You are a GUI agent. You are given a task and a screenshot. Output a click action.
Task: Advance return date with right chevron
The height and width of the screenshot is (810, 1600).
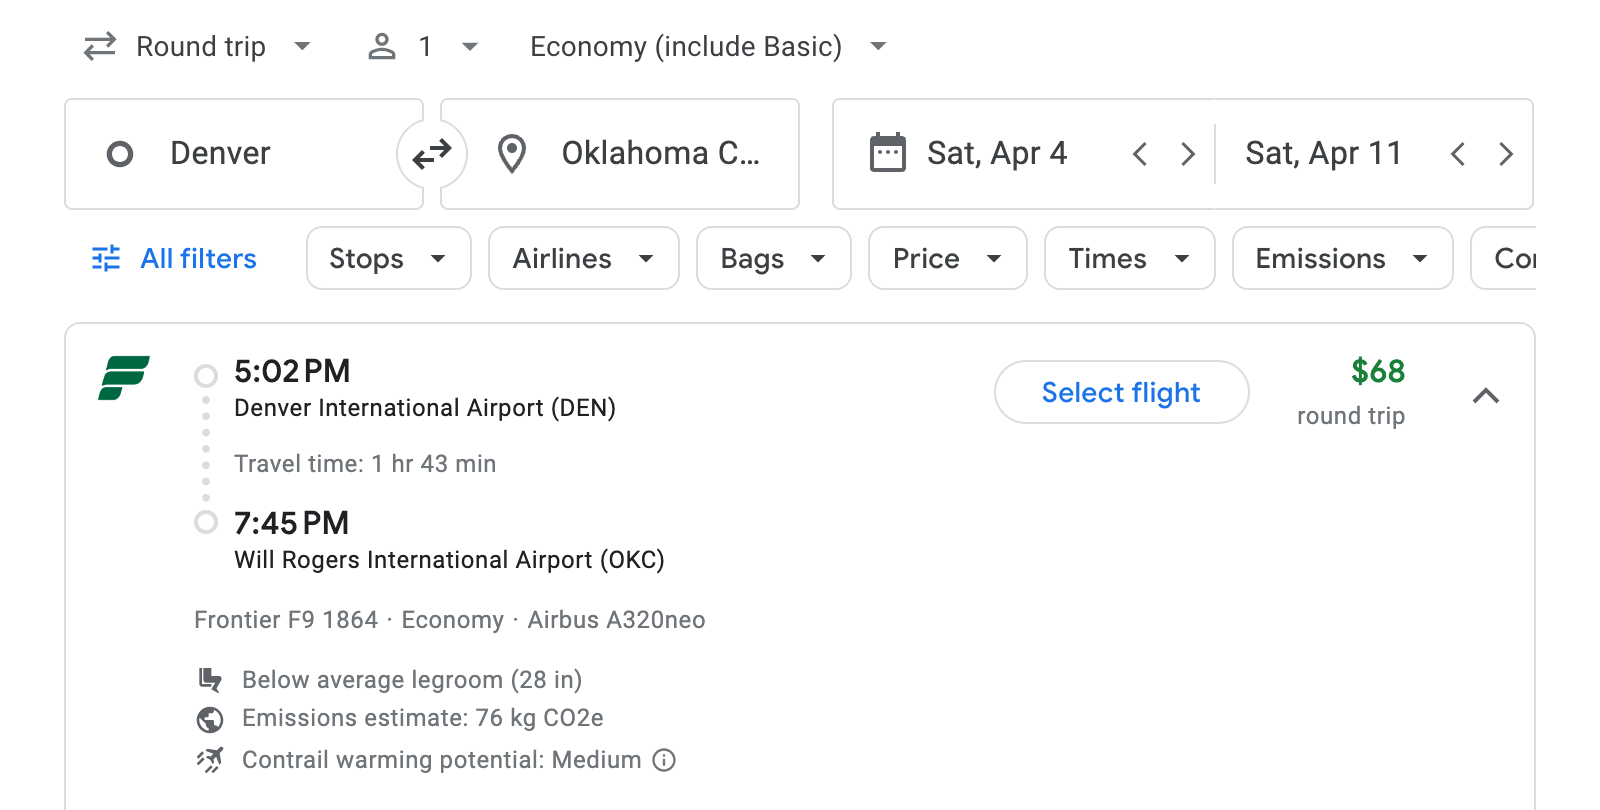(x=1506, y=153)
